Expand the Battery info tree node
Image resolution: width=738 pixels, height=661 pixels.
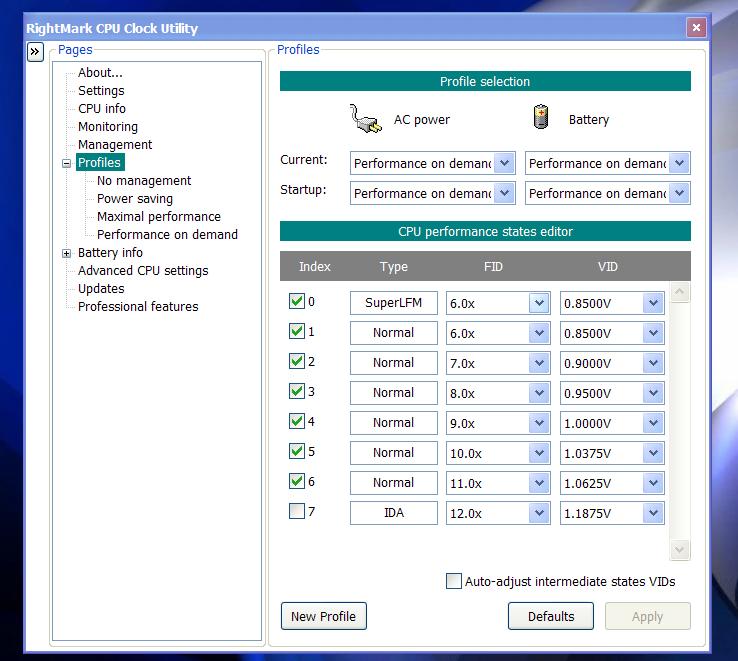[66, 253]
